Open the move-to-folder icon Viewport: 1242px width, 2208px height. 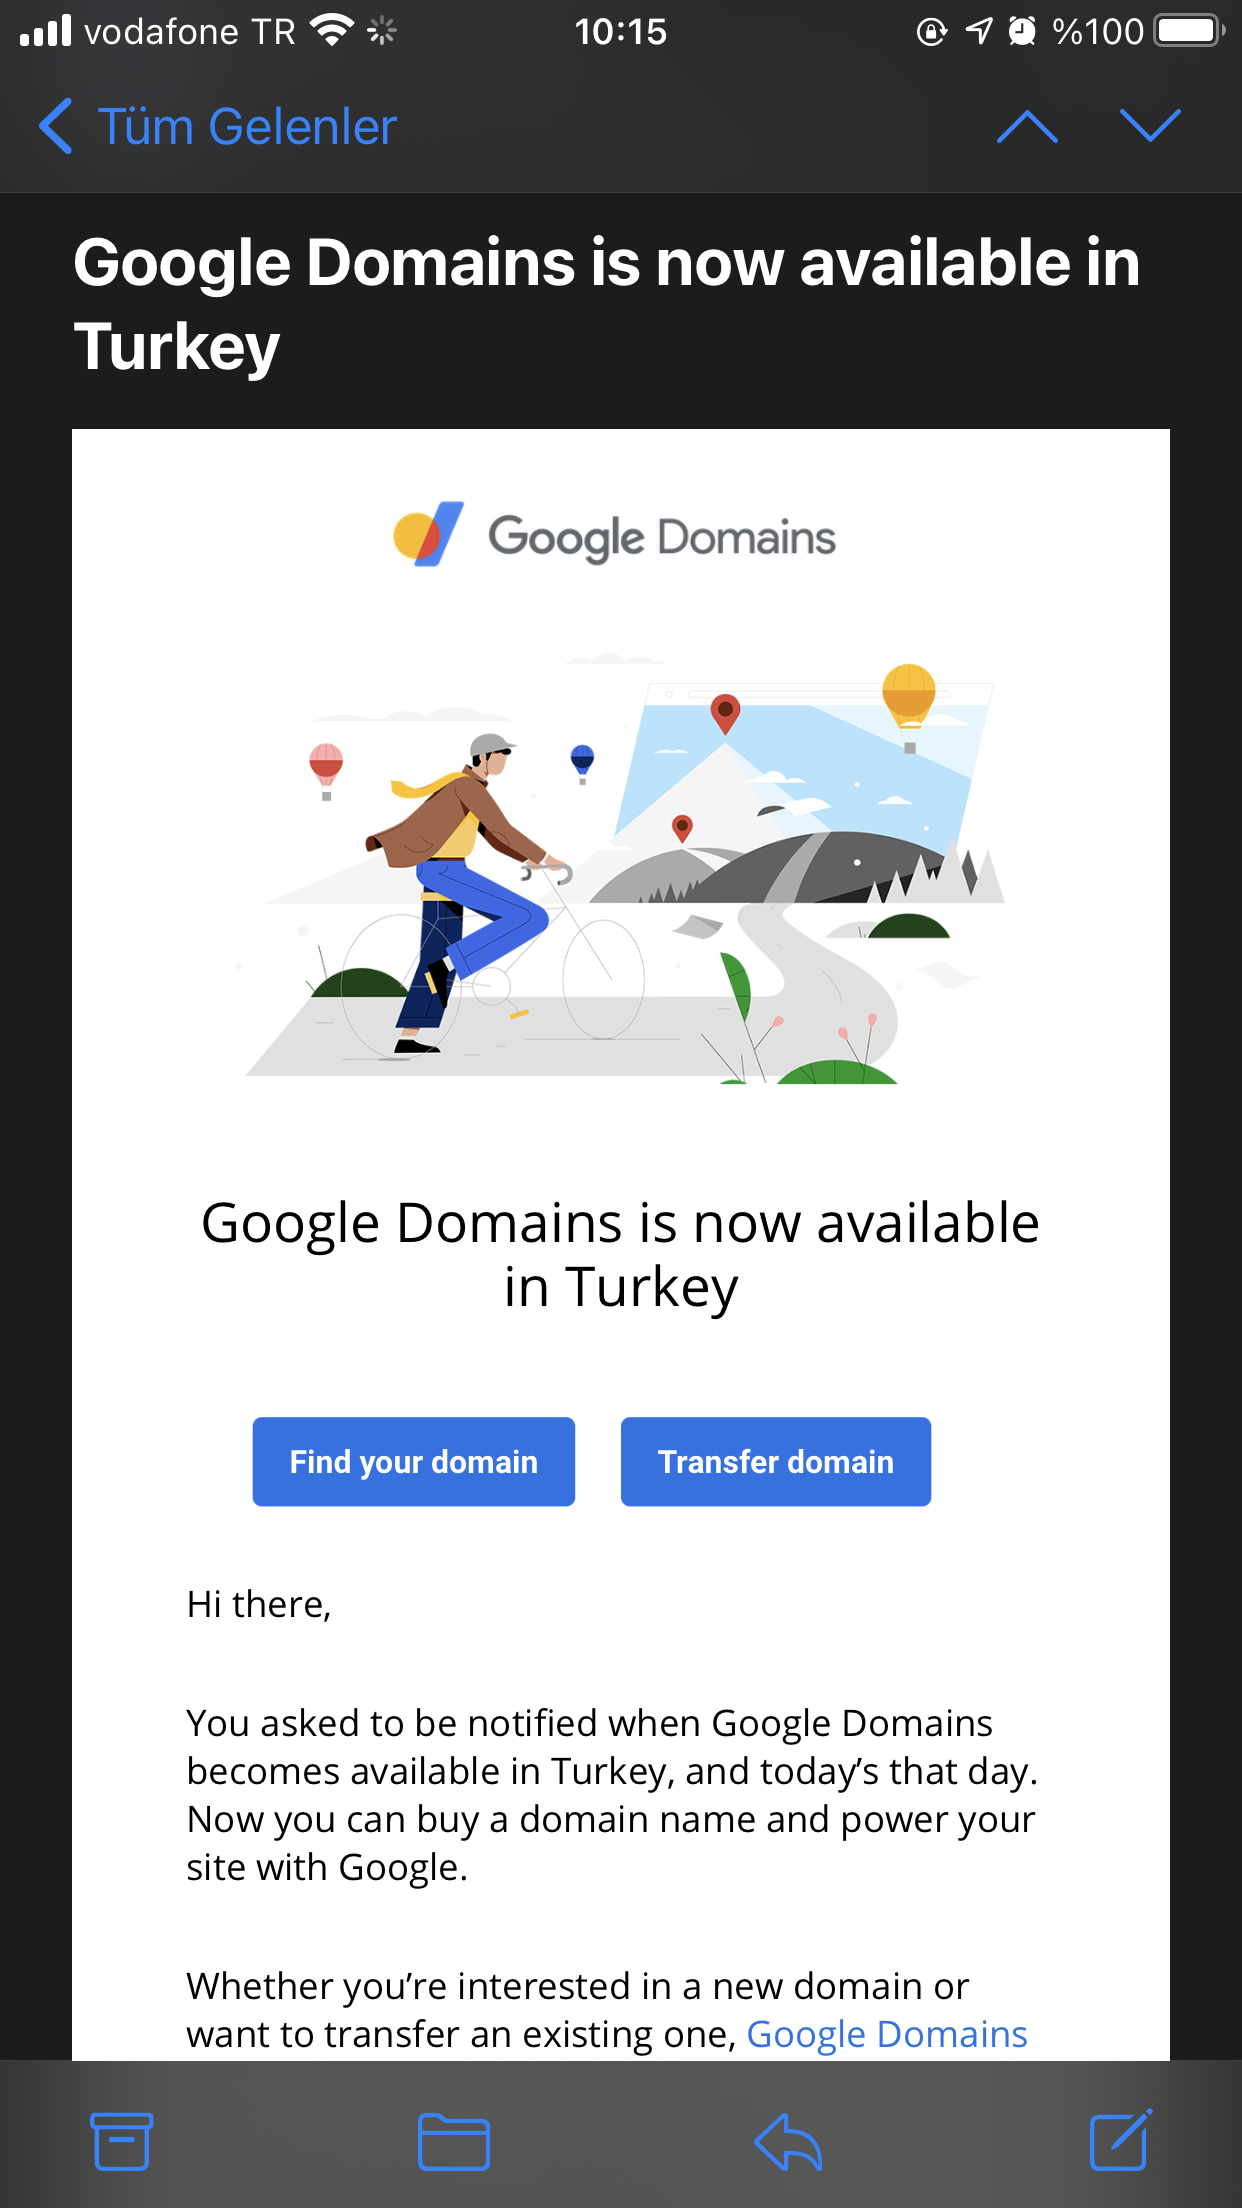click(x=453, y=2142)
